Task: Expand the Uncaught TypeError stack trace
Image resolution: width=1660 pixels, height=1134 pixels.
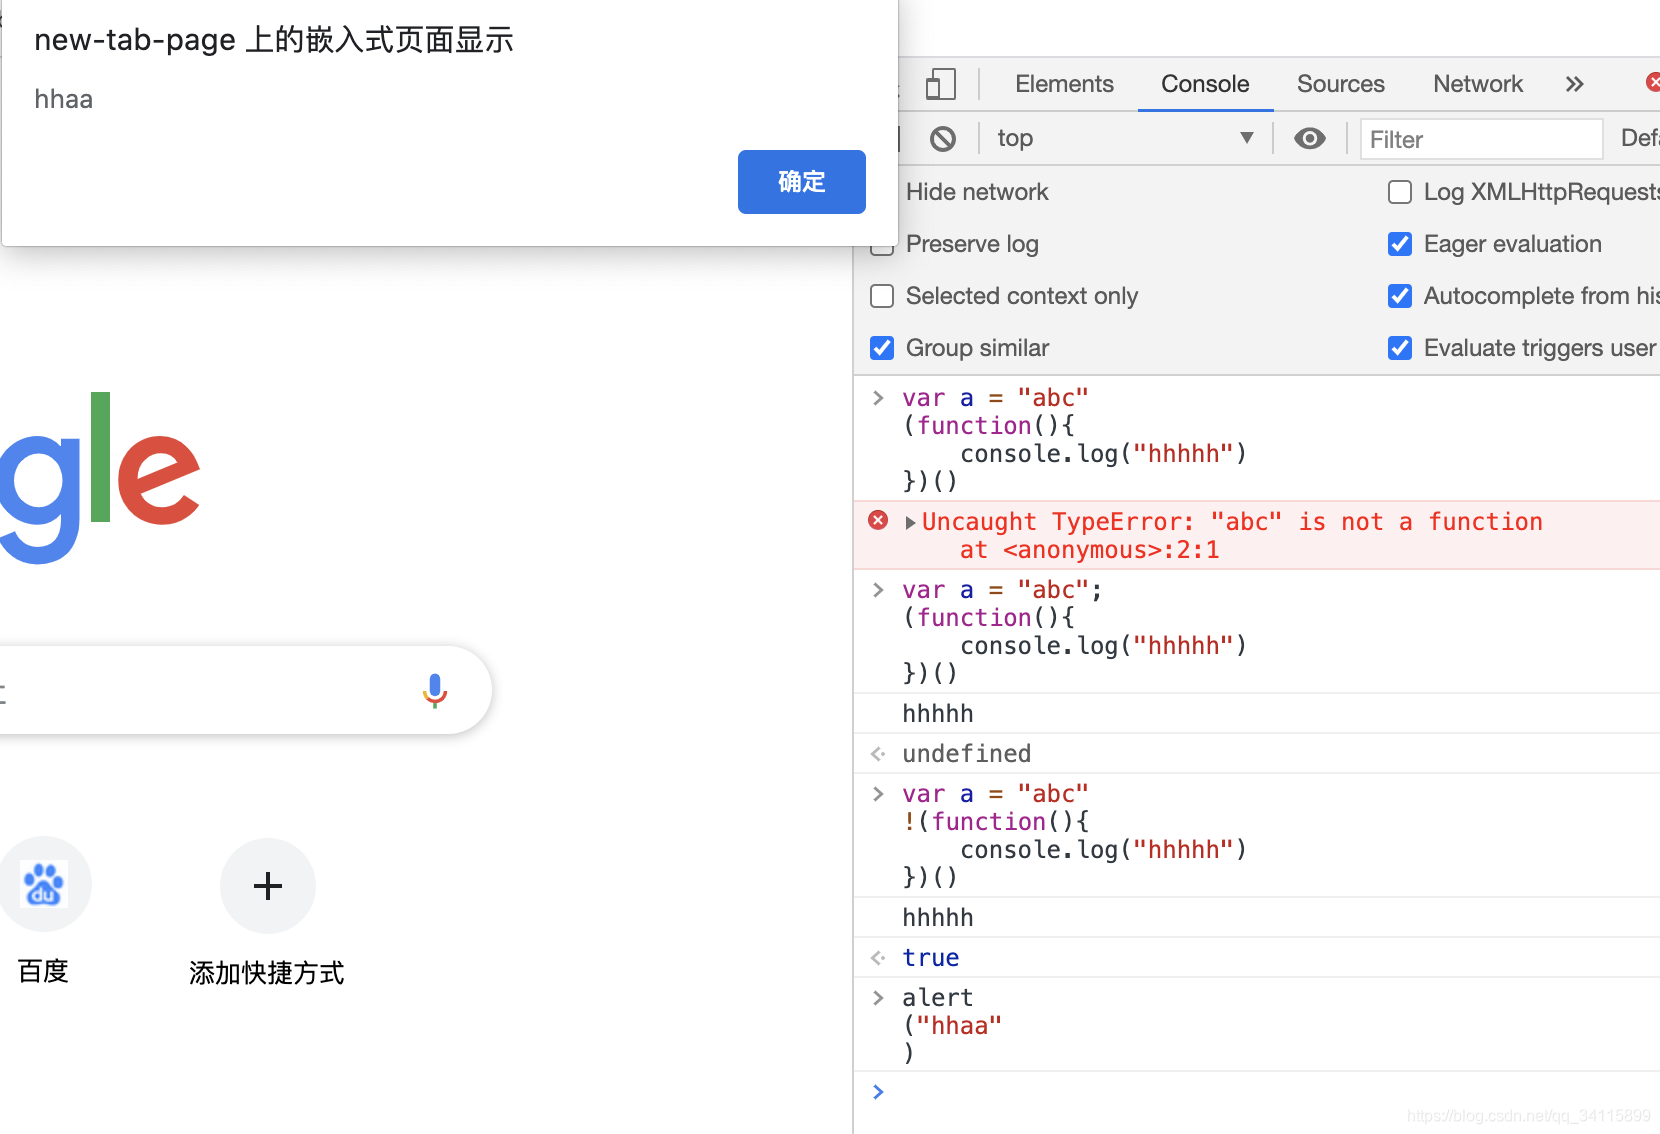Action: point(910,522)
